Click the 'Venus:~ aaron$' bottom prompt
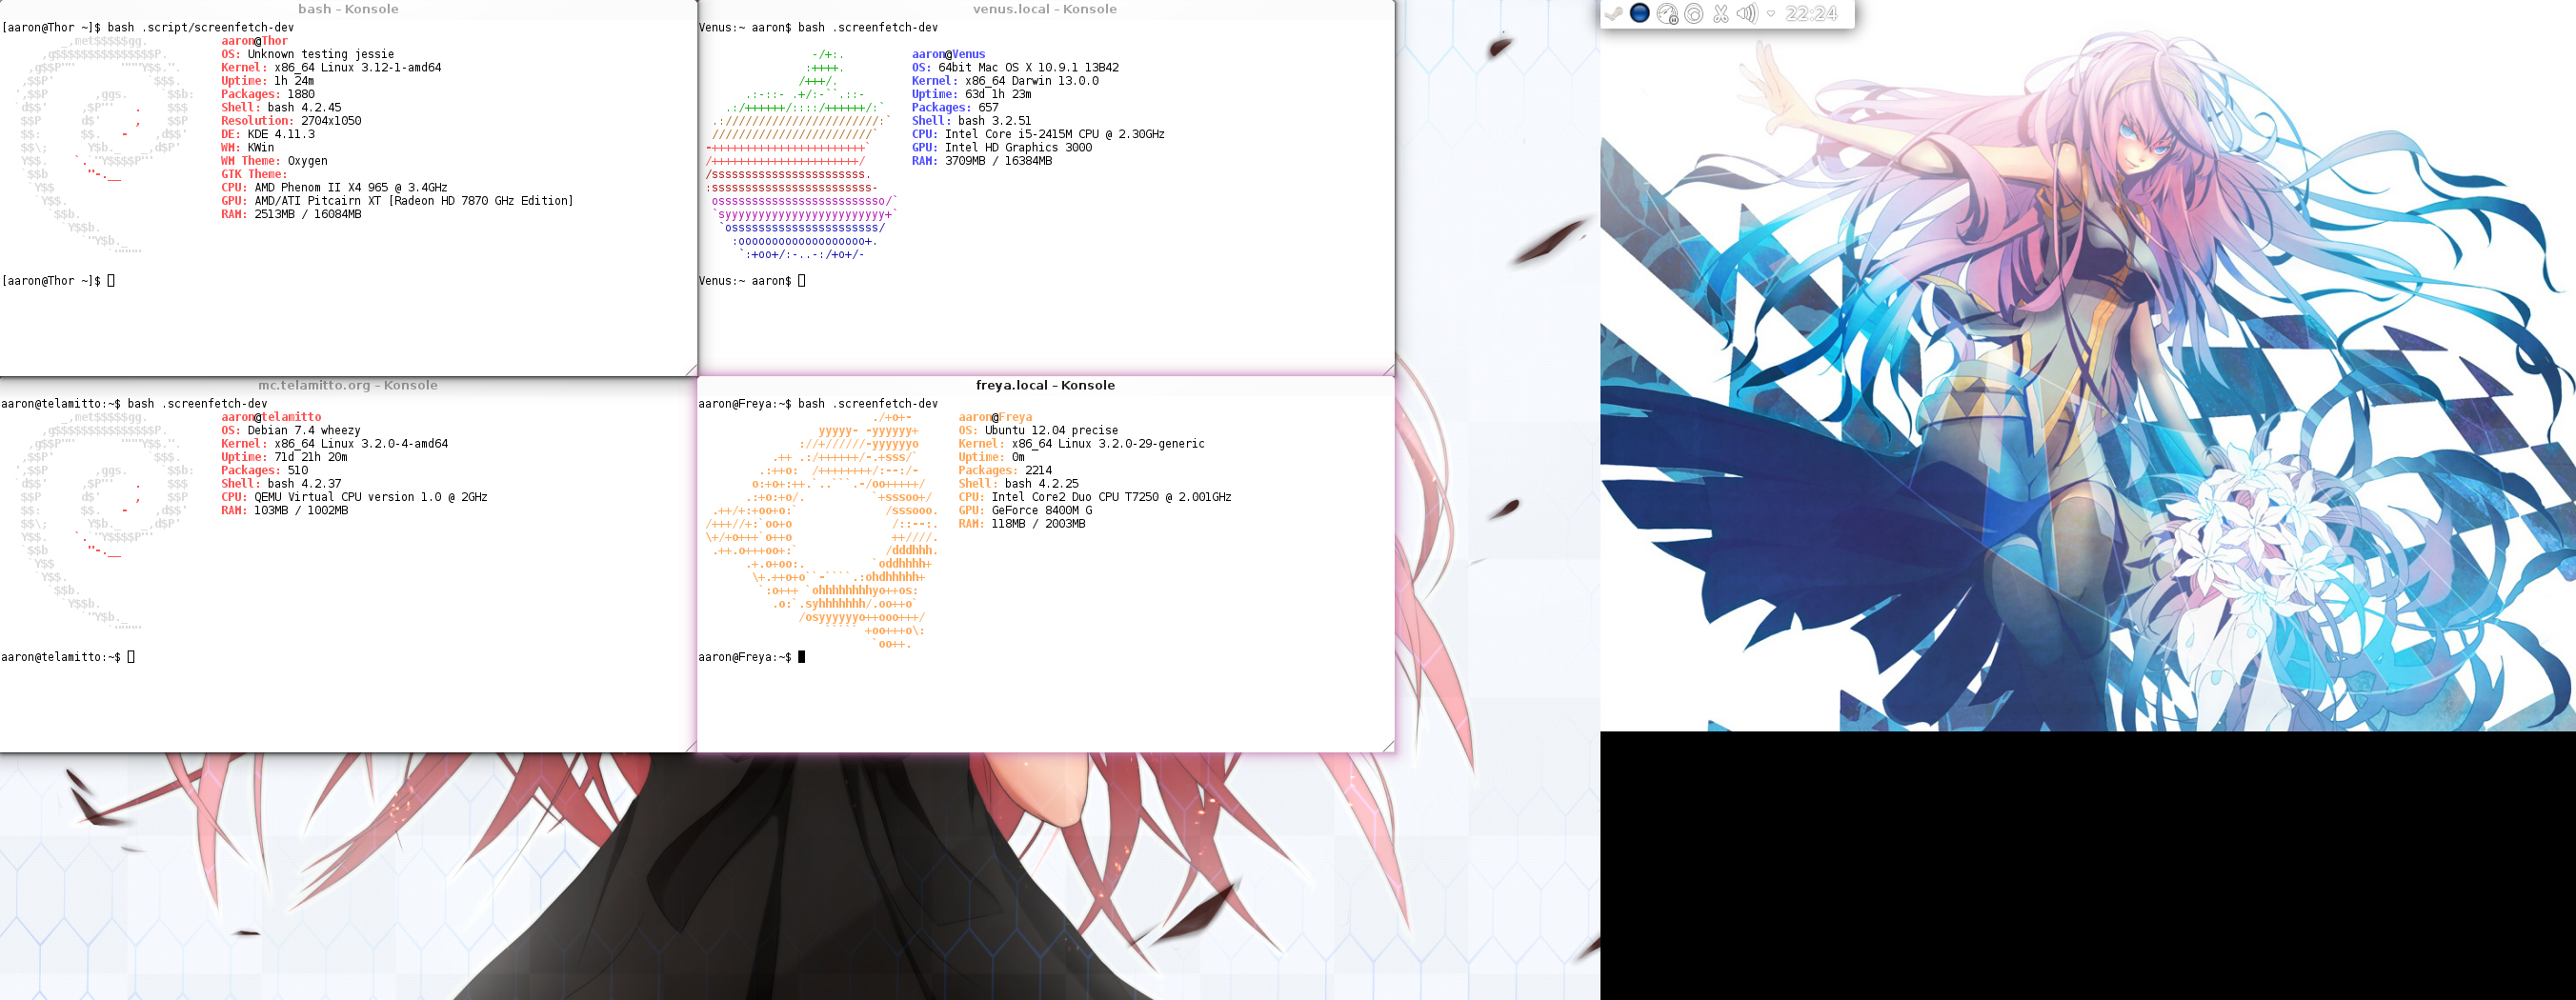Screen dimensions: 2576x1000 pyautogui.click(x=745, y=281)
